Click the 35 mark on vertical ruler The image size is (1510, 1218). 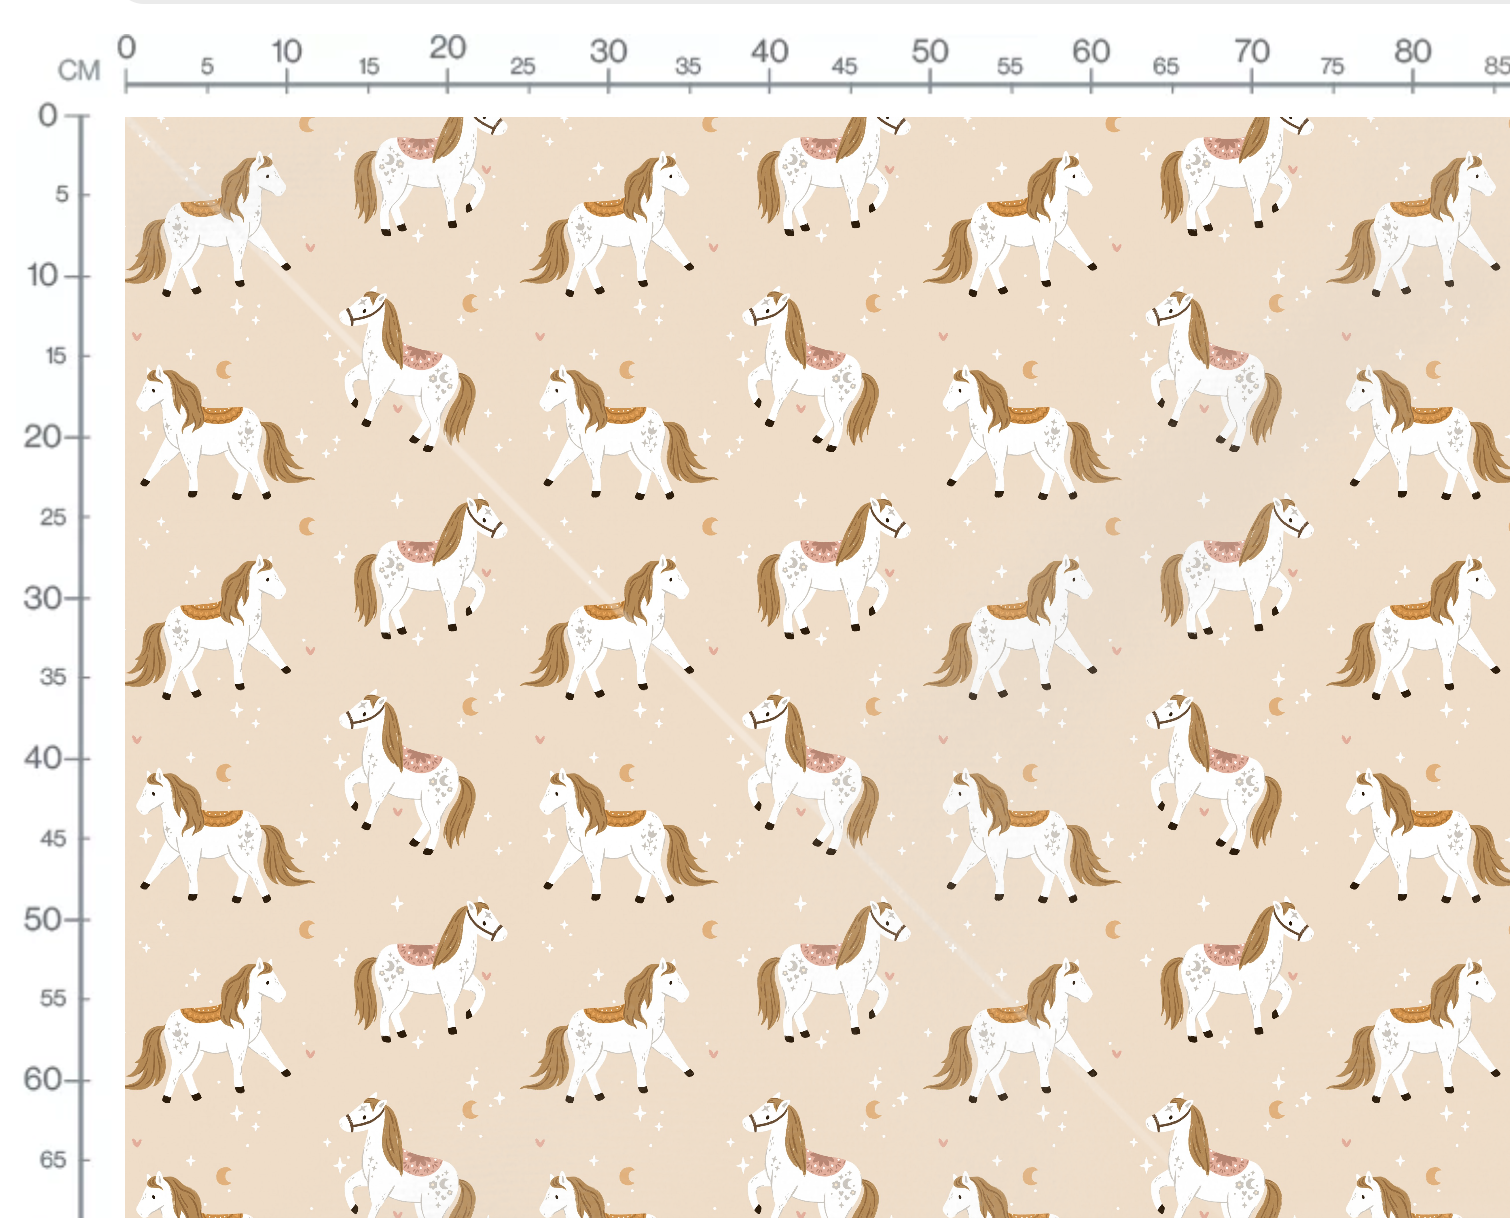[53, 677]
